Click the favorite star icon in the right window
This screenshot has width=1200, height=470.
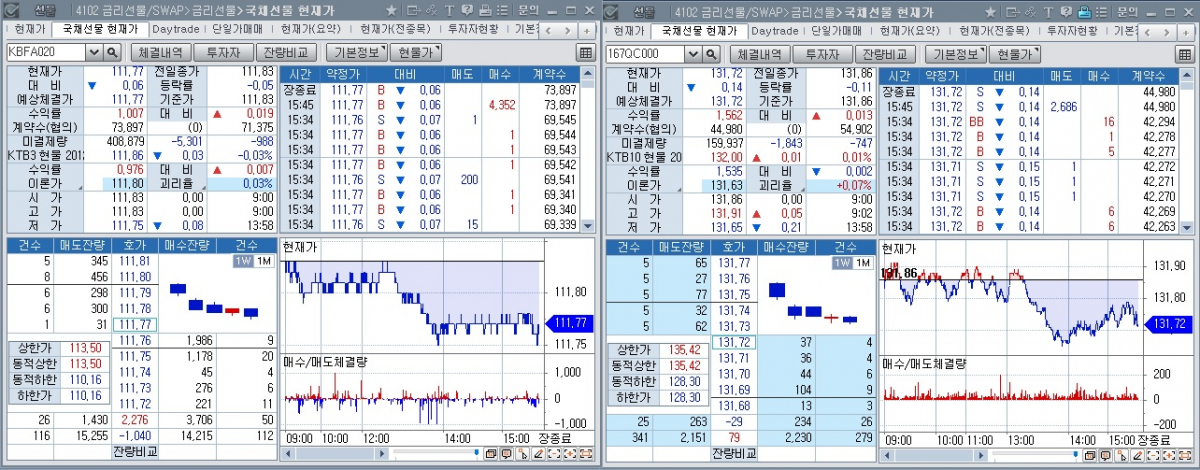990,12
